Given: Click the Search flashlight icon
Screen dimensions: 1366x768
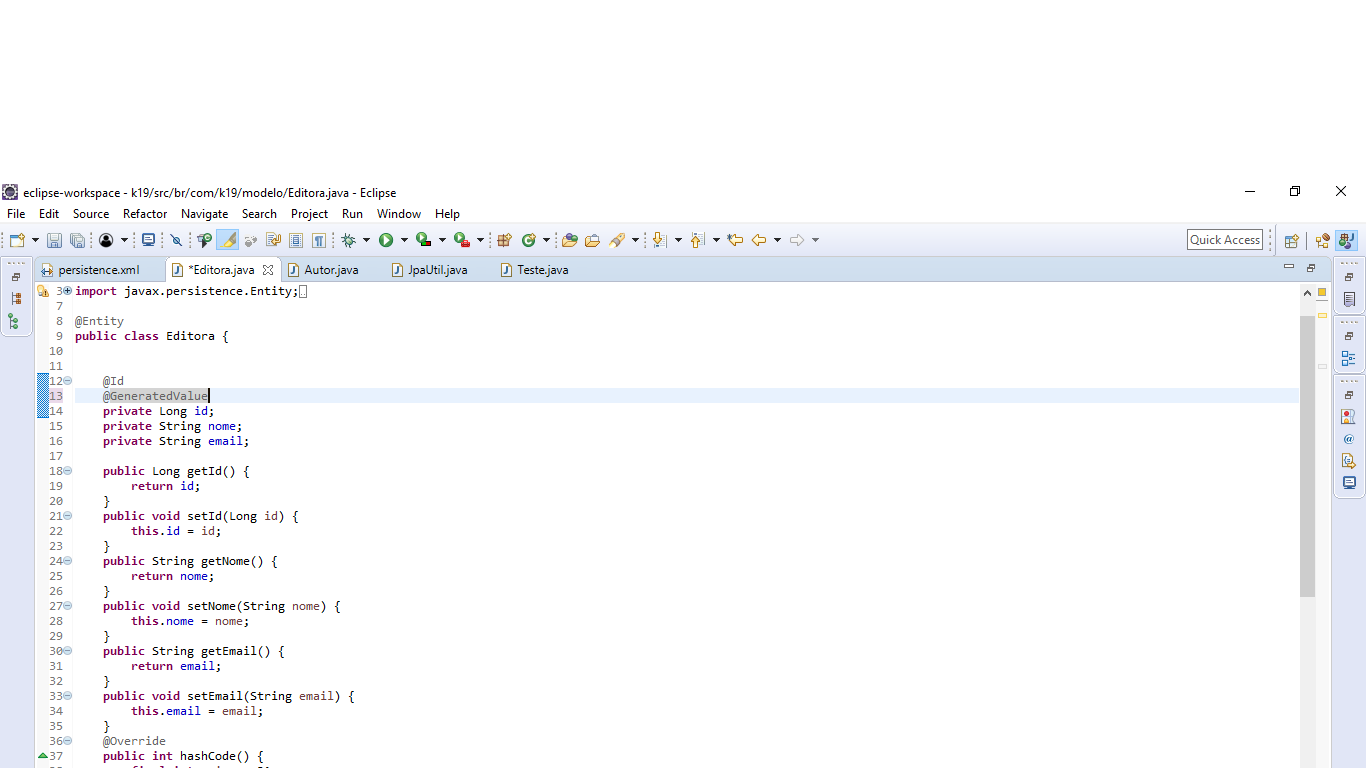Looking at the screenshot, I should (x=617, y=240).
